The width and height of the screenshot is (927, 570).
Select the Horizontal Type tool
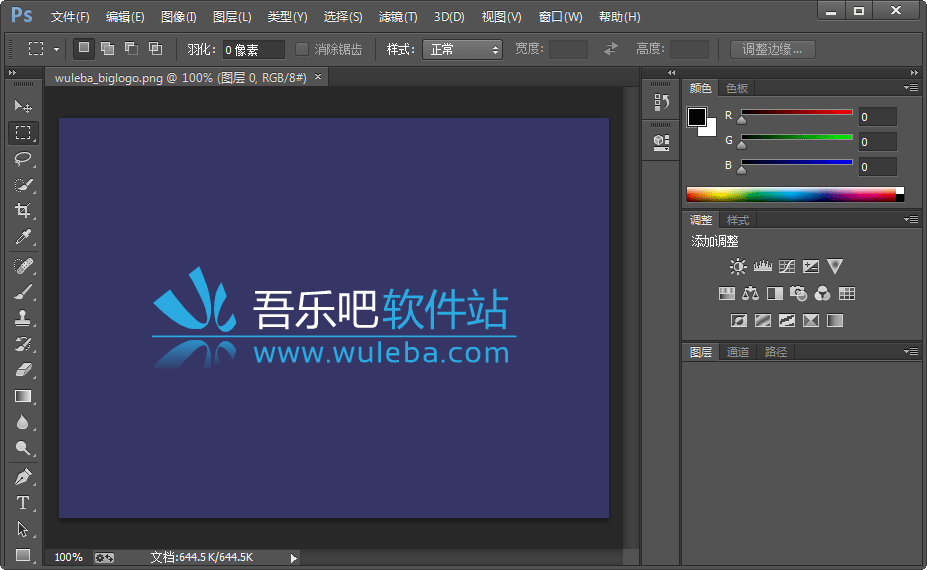click(23, 503)
